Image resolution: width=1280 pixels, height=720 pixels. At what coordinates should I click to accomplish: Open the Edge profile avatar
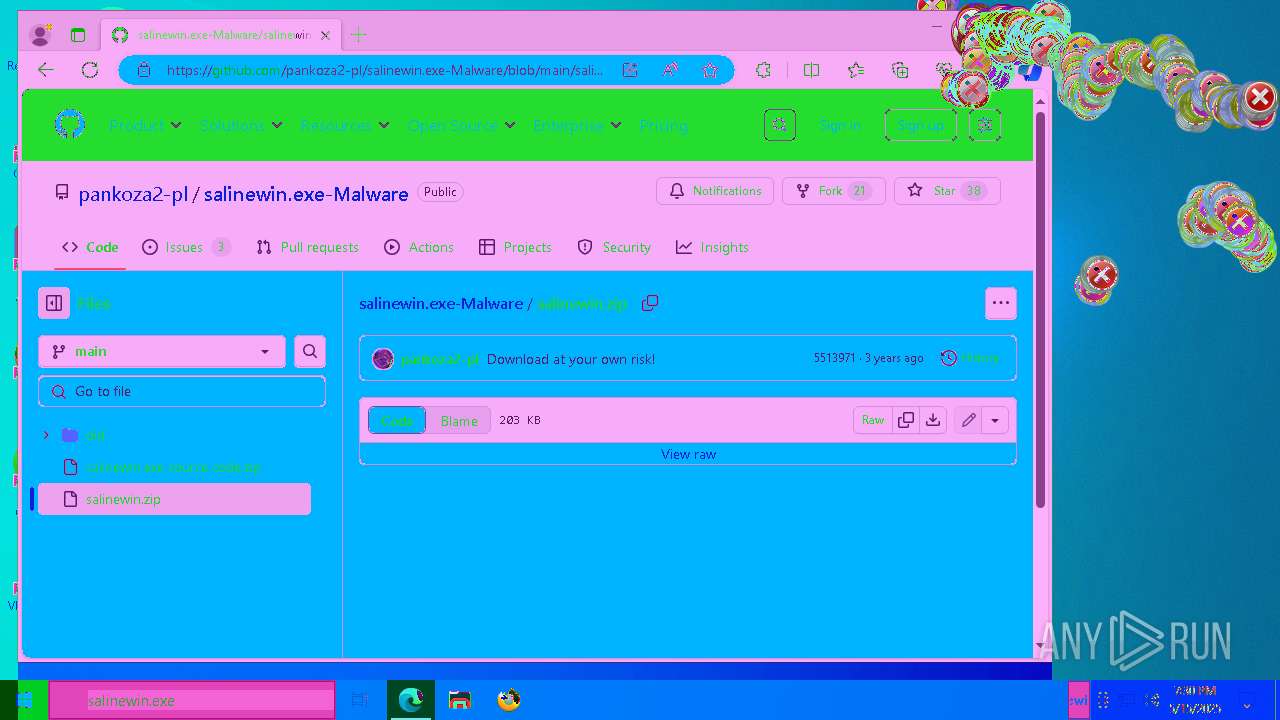(x=41, y=35)
